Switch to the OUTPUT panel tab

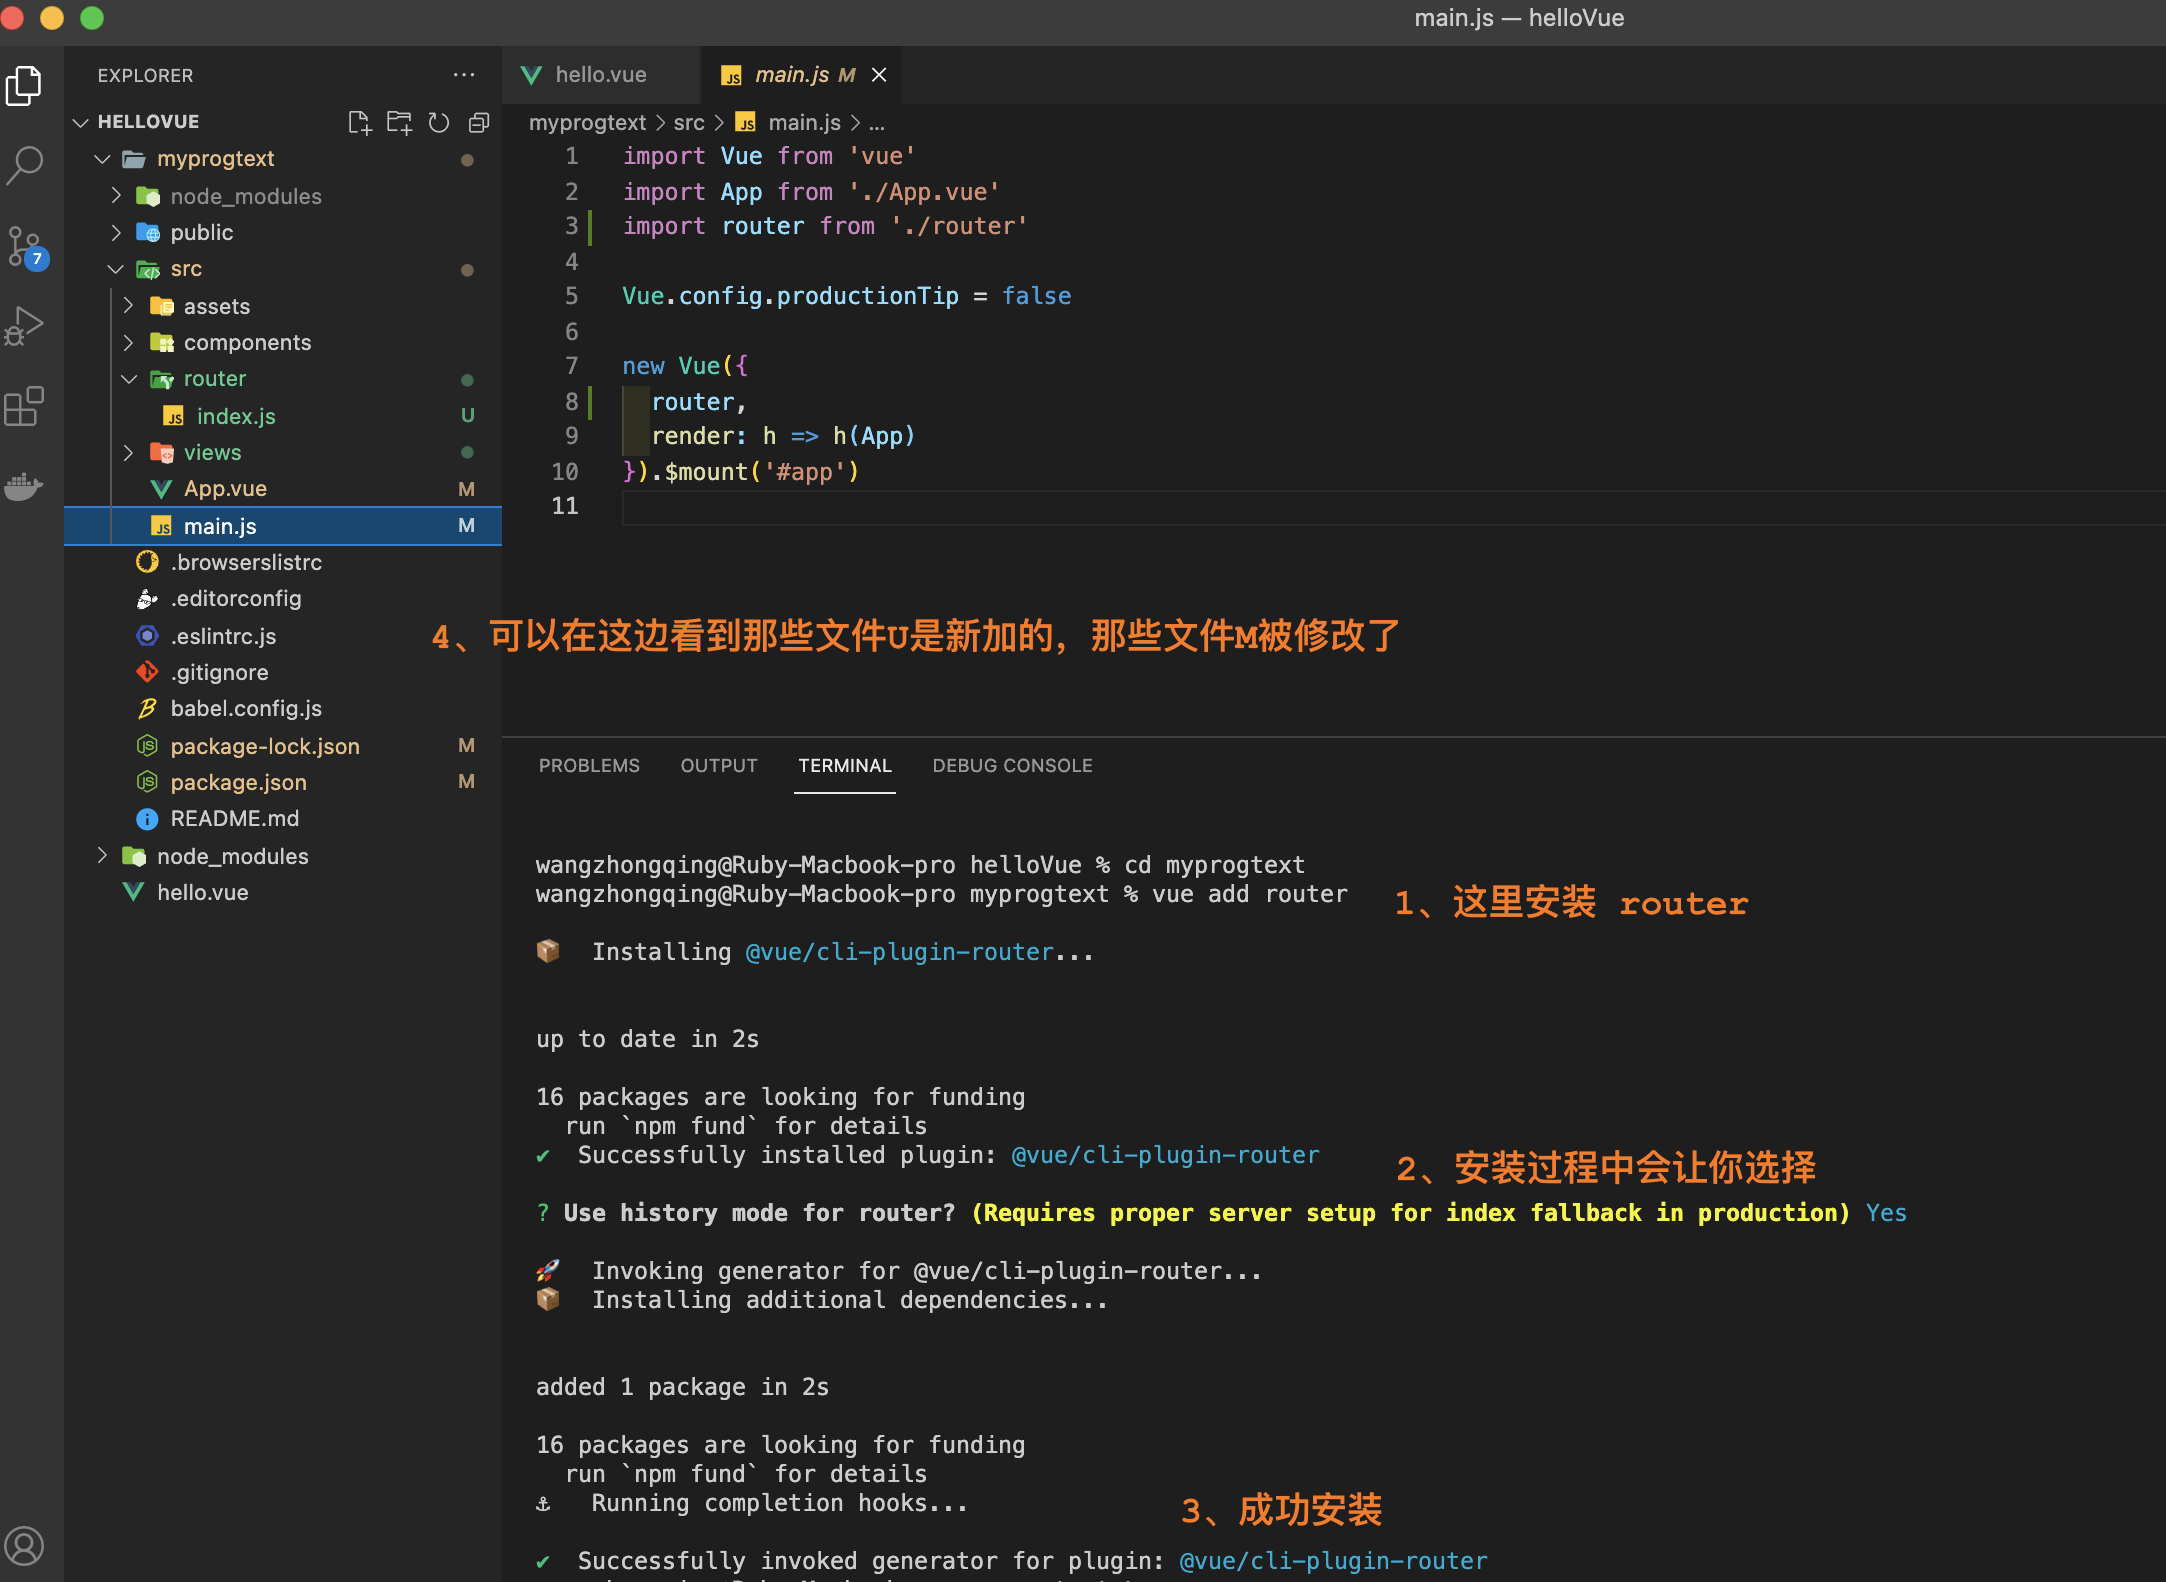click(719, 766)
